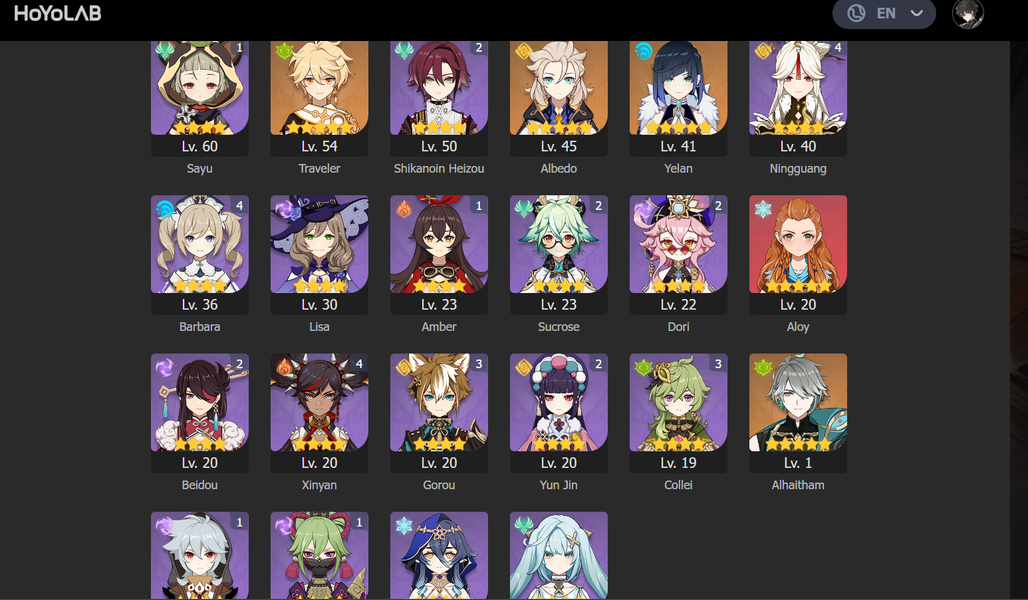Click the Shikanoin Heizou name label
1028x600 pixels.
(x=439, y=169)
